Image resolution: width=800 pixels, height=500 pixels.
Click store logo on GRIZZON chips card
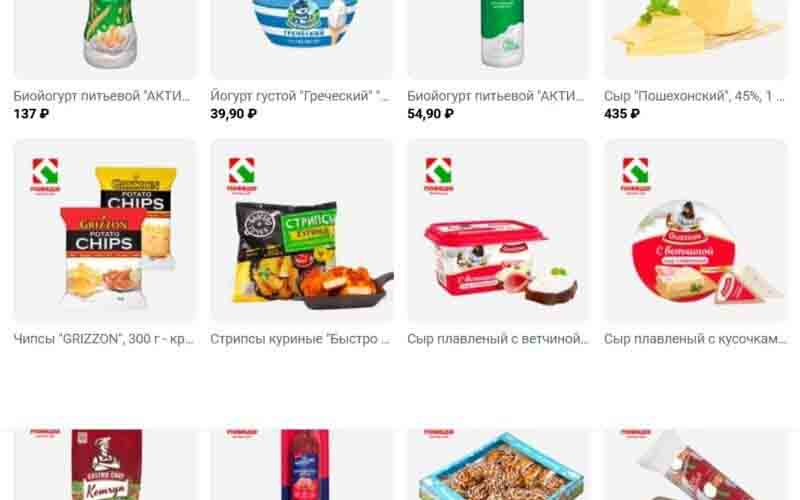coord(45,176)
